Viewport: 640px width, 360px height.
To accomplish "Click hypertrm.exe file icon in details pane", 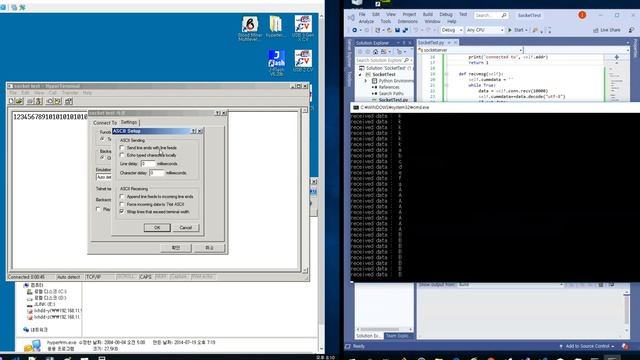I will pos(32,346).
